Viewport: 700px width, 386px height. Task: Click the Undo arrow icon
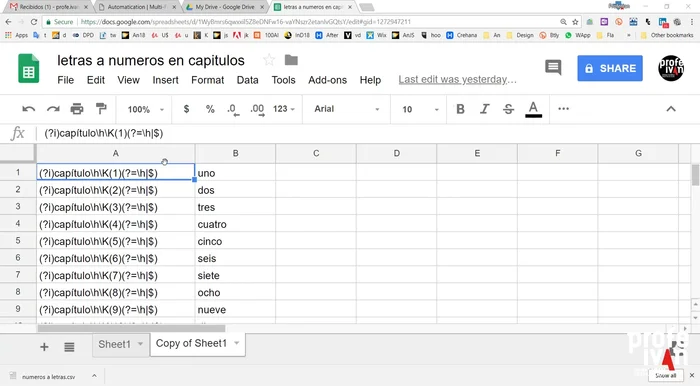pyautogui.click(x=29, y=109)
